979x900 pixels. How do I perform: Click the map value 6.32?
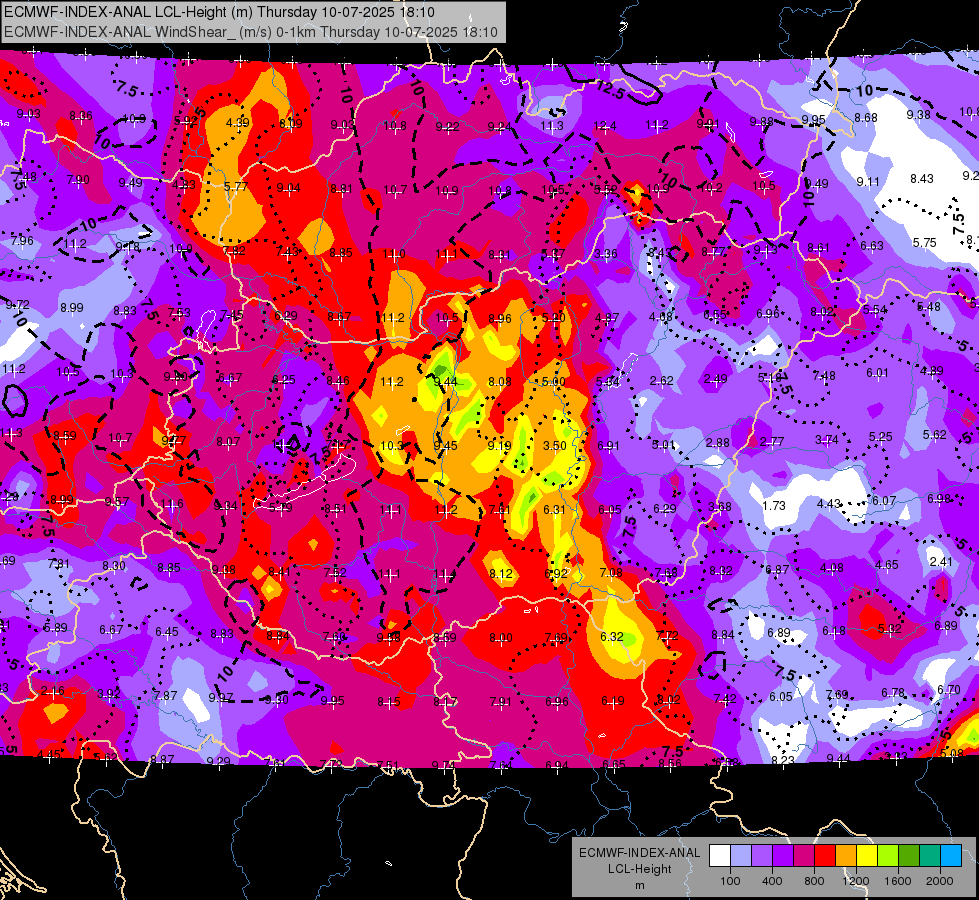pyautogui.click(x=612, y=636)
